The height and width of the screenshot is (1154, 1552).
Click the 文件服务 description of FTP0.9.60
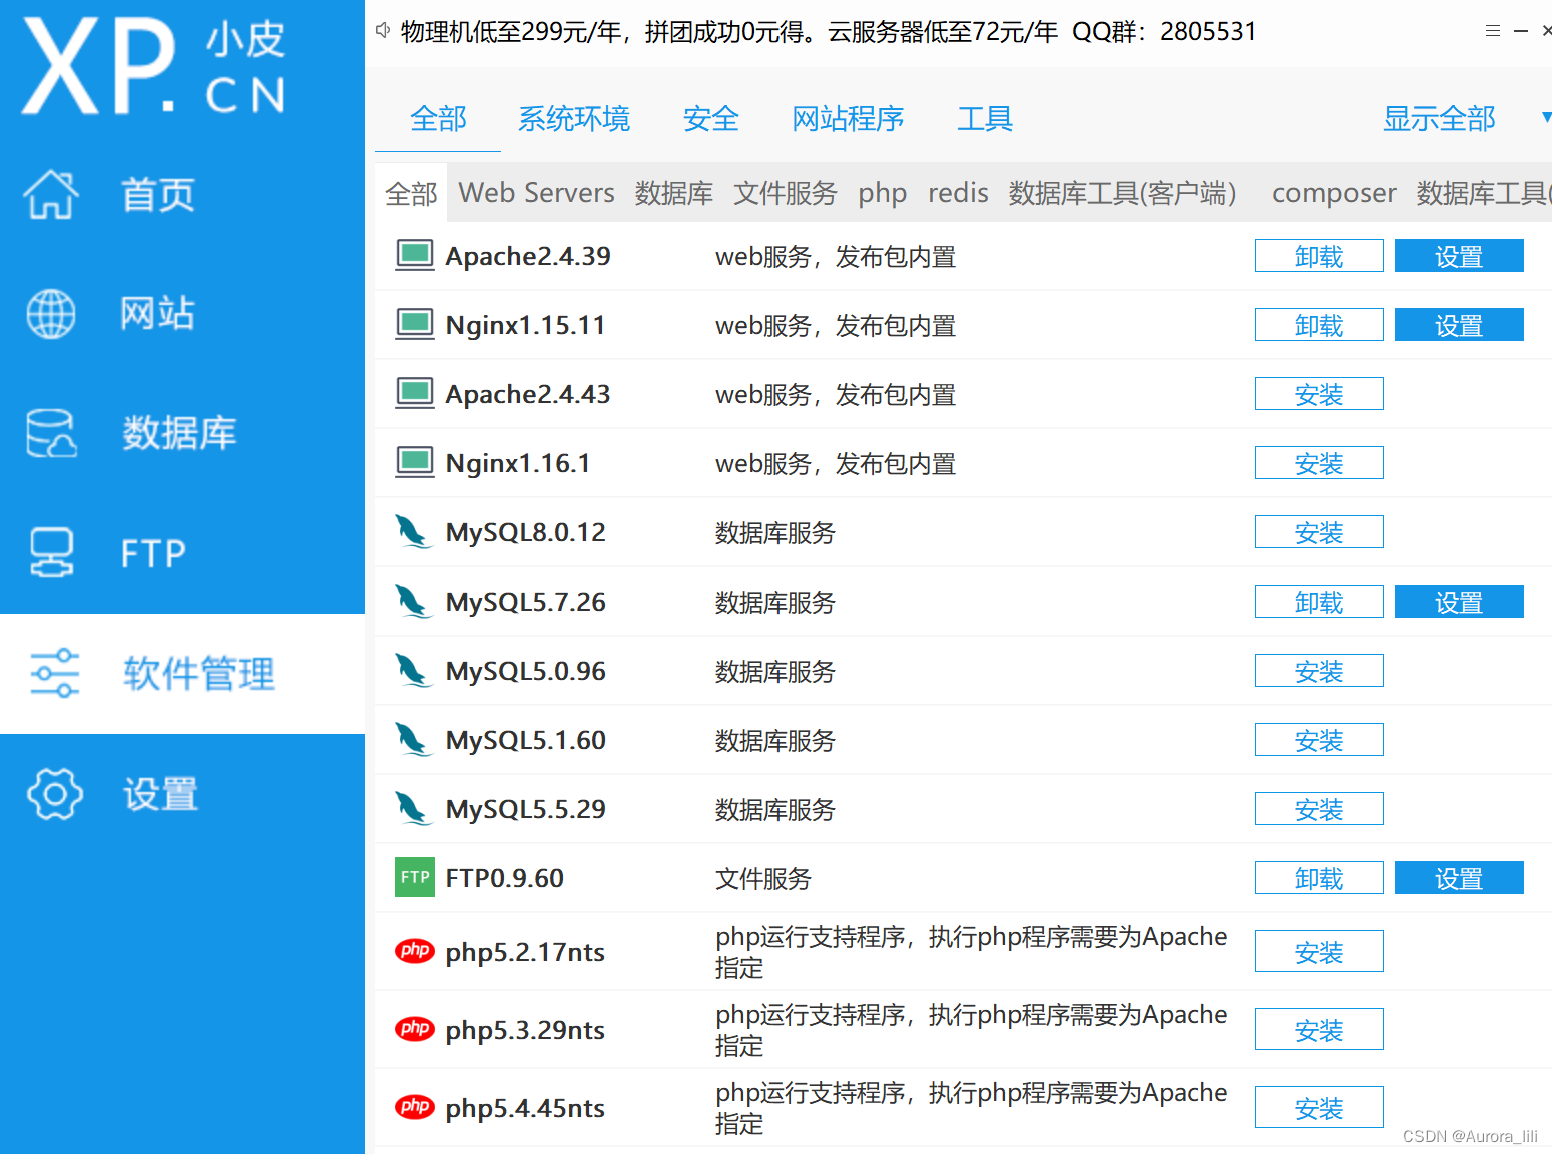click(x=763, y=878)
